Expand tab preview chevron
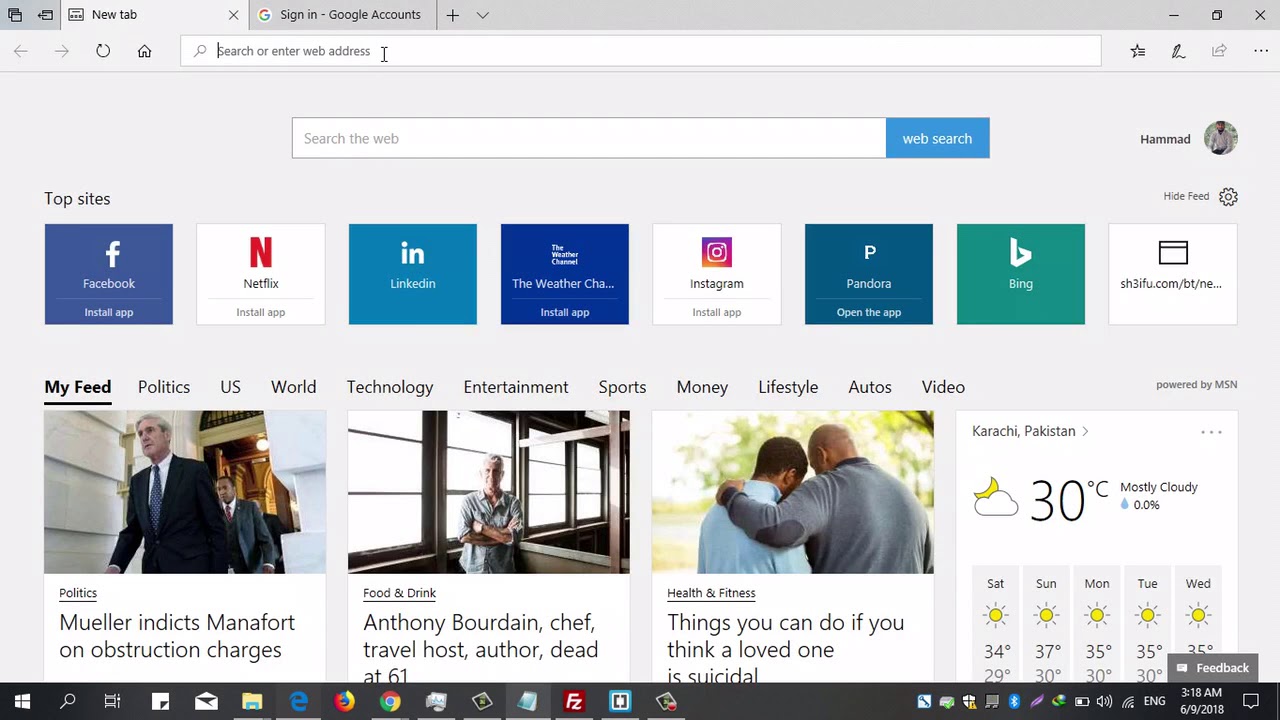 tap(483, 15)
